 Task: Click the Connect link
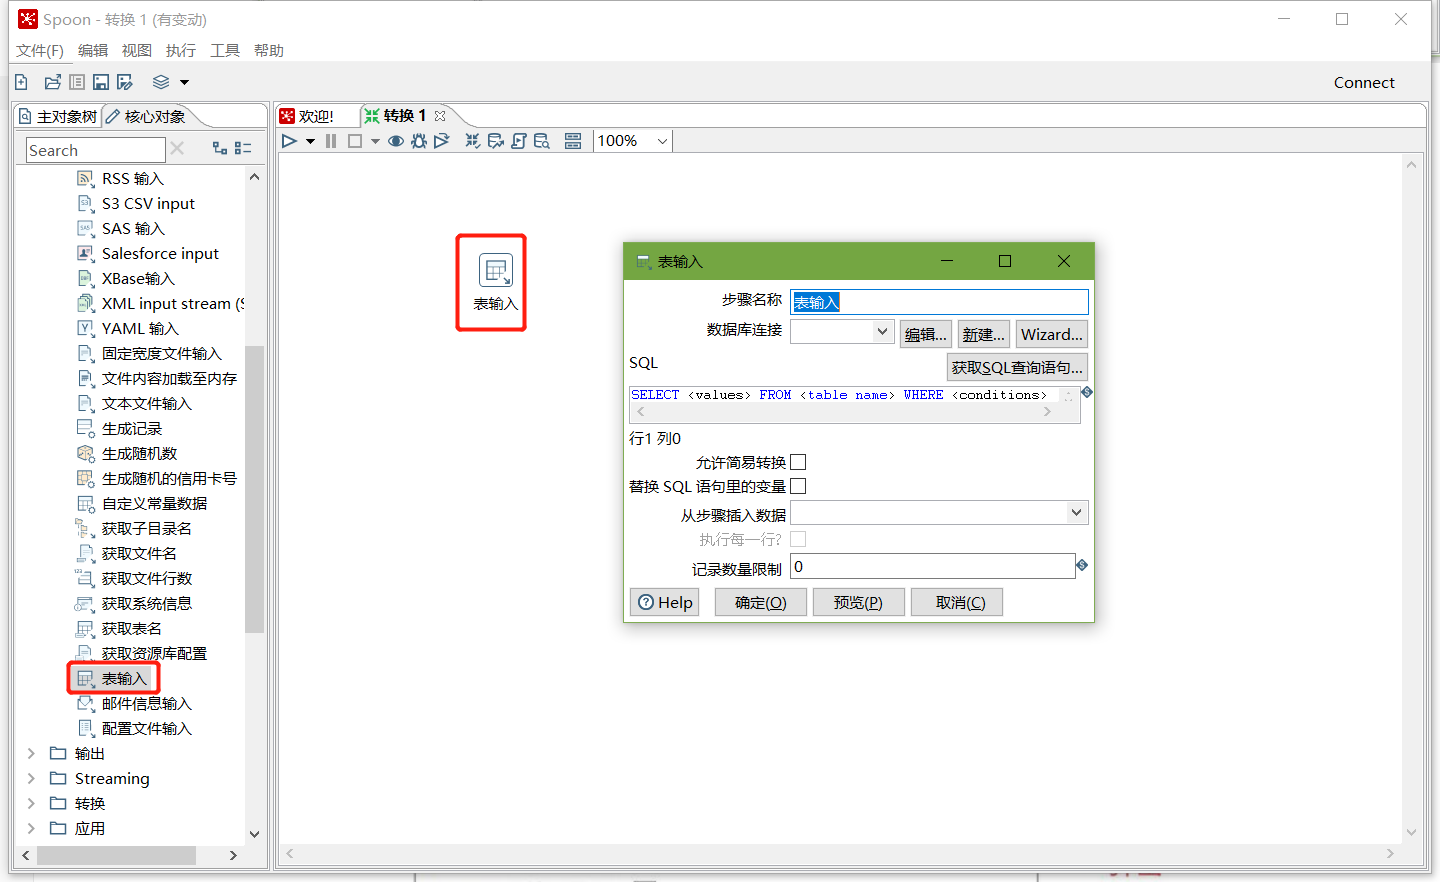coord(1364,83)
